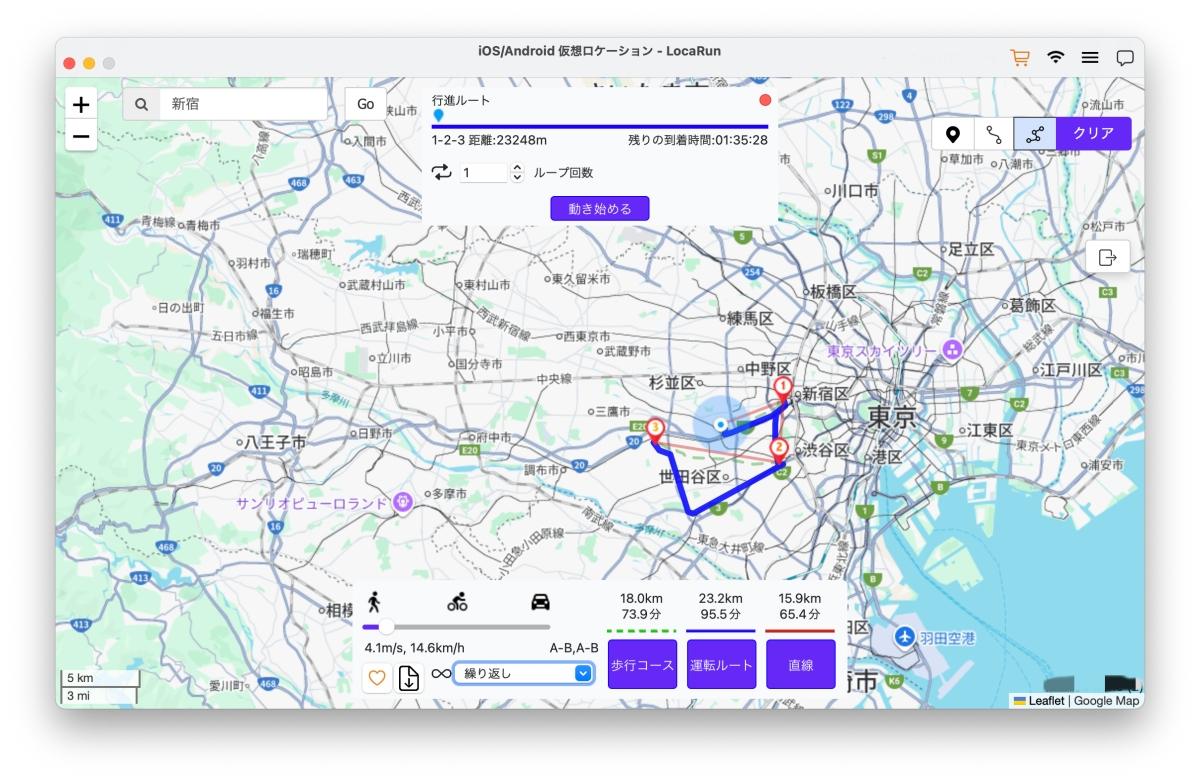Image resolution: width=1200 pixels, height=782 pixels.
Task: Click the 東京 city label
Action: tap(891, 416)
